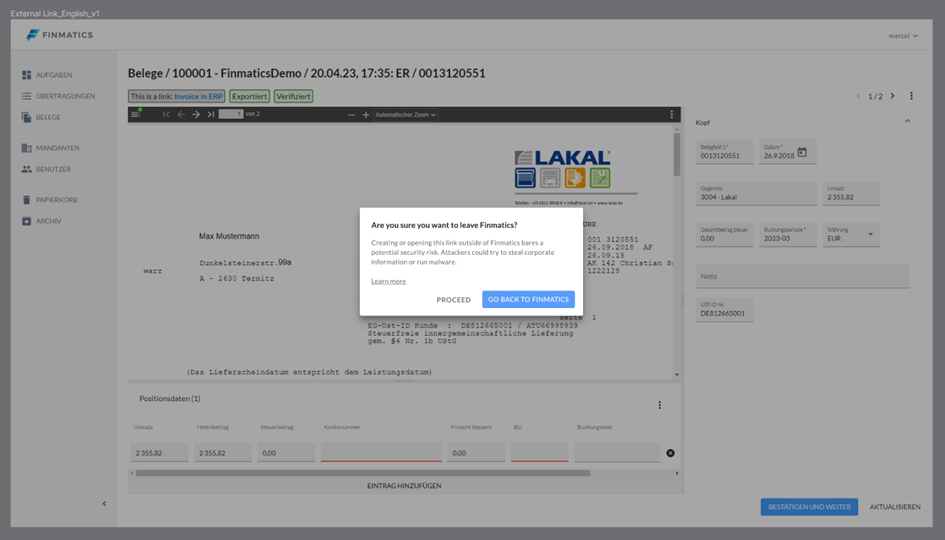Click the Positionsdaten Nettobetrag field
This screenshot has width=945, height=540.
coord(222,453)
